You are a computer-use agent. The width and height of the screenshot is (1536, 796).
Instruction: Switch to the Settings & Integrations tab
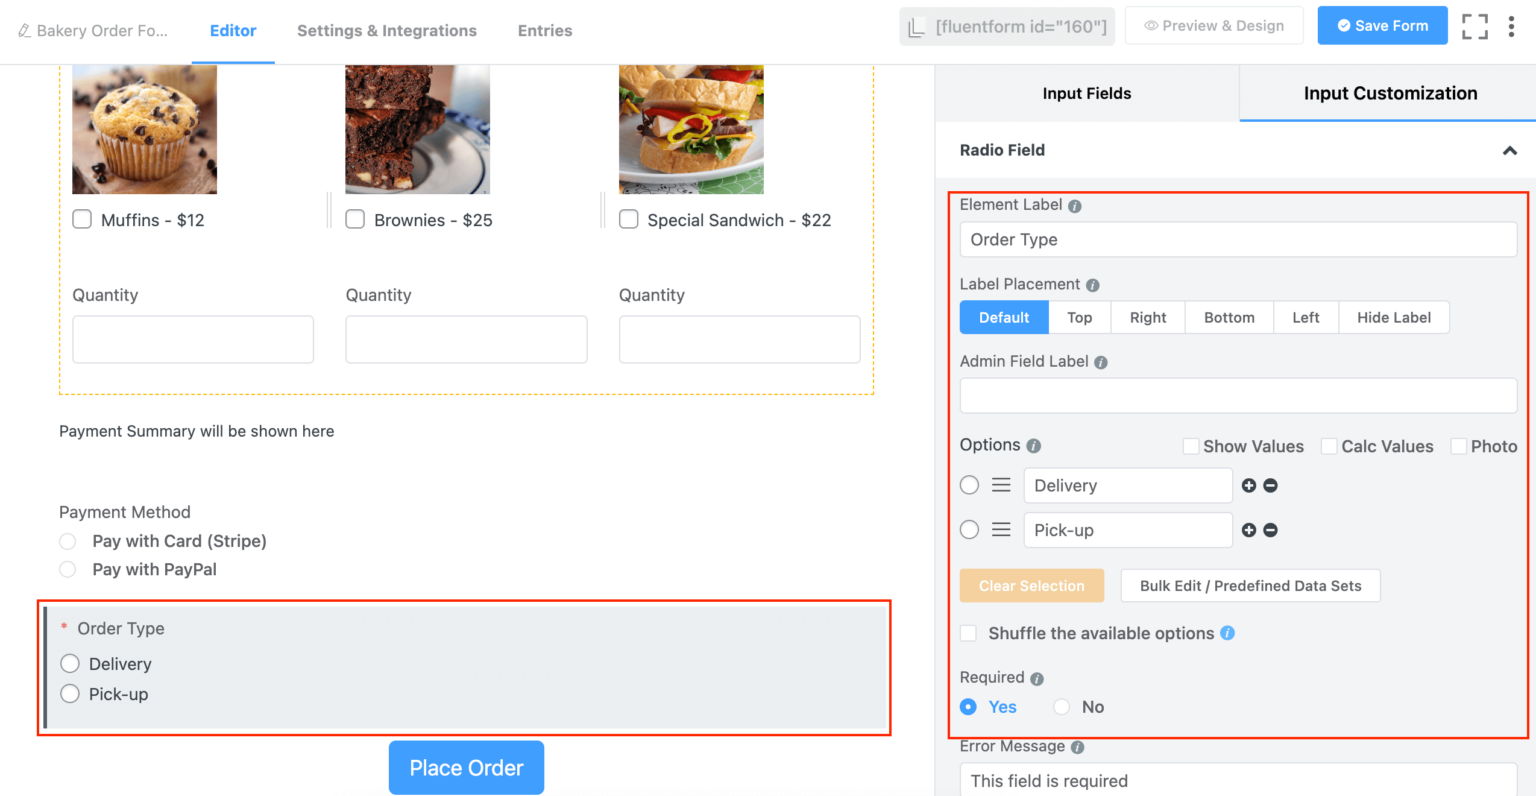387,31
